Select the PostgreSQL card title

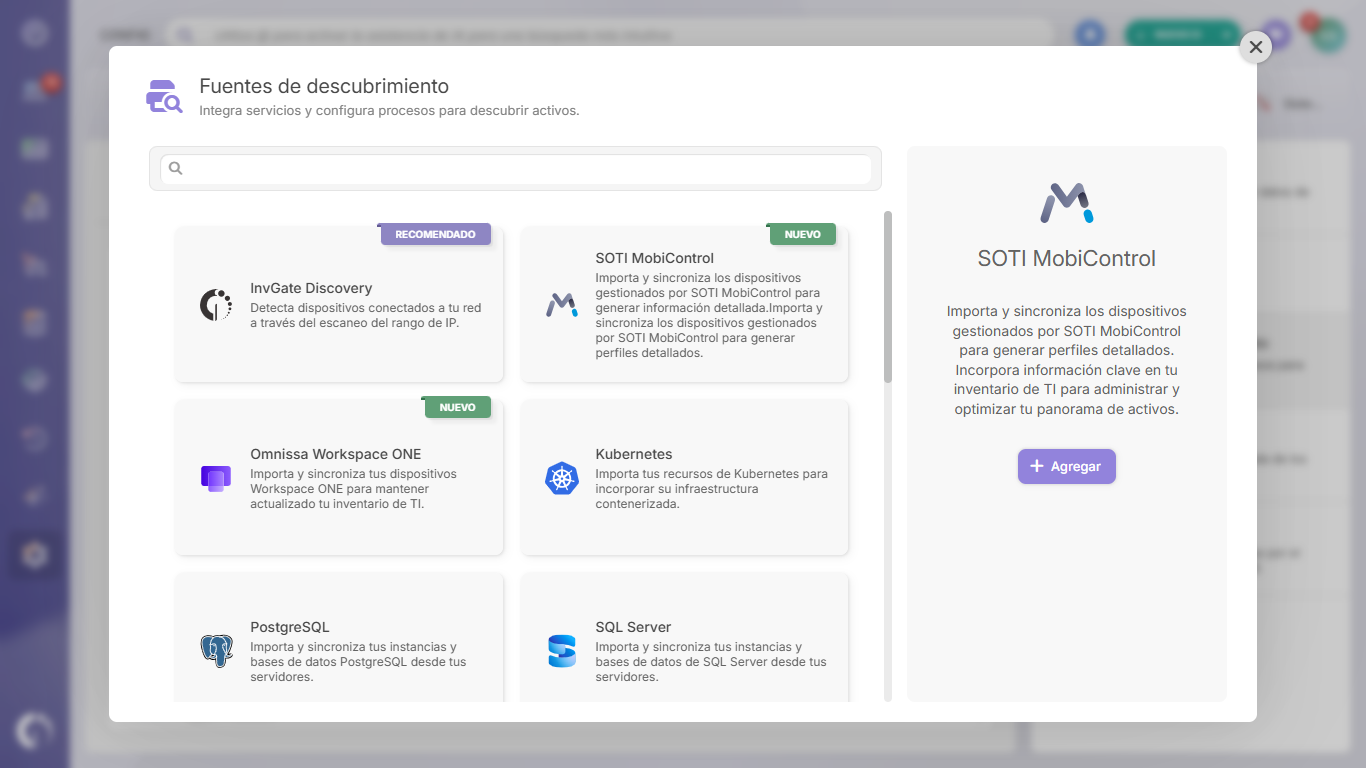point(290,627)
